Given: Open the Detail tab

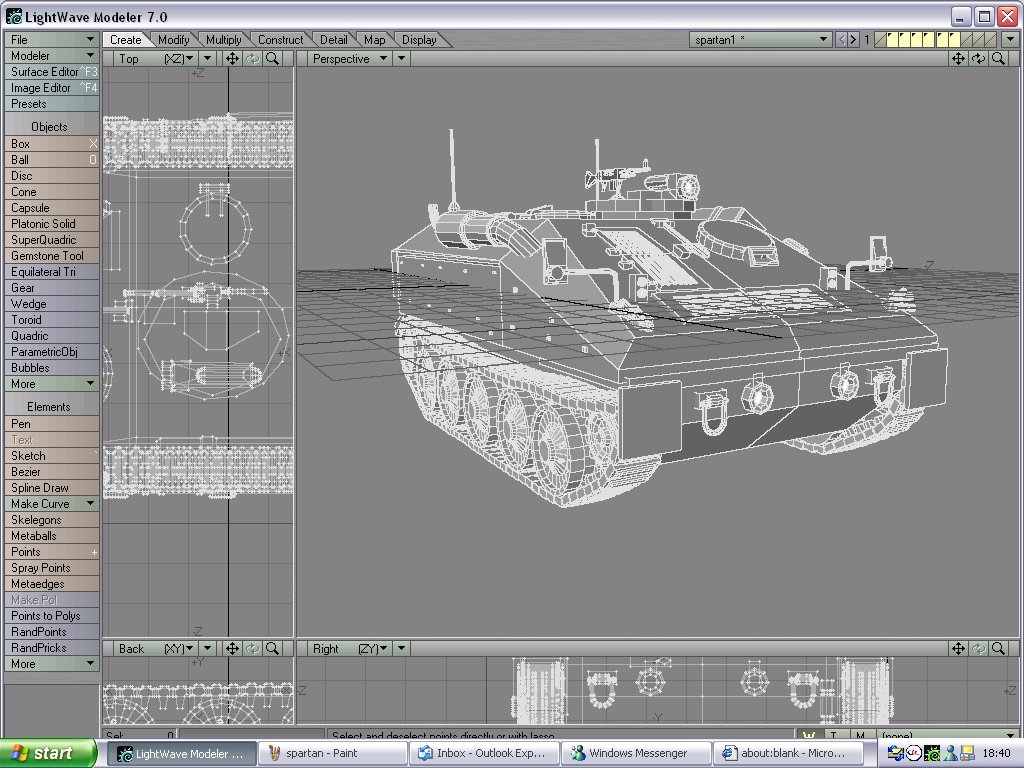Looking at the screenshot, I should (333, 39).
